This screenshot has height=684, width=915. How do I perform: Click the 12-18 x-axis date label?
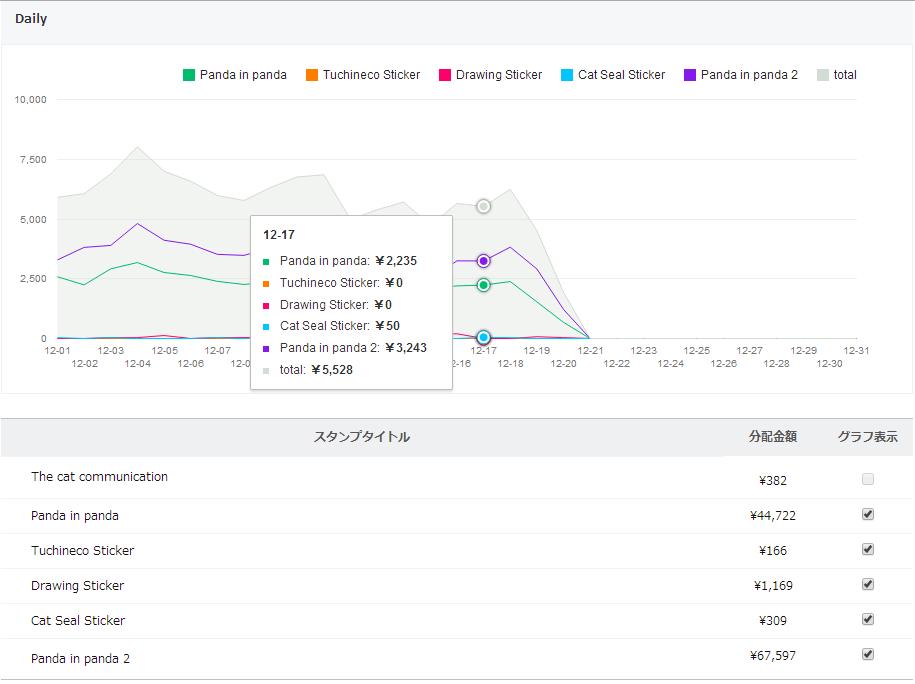(x=510, y=364)
